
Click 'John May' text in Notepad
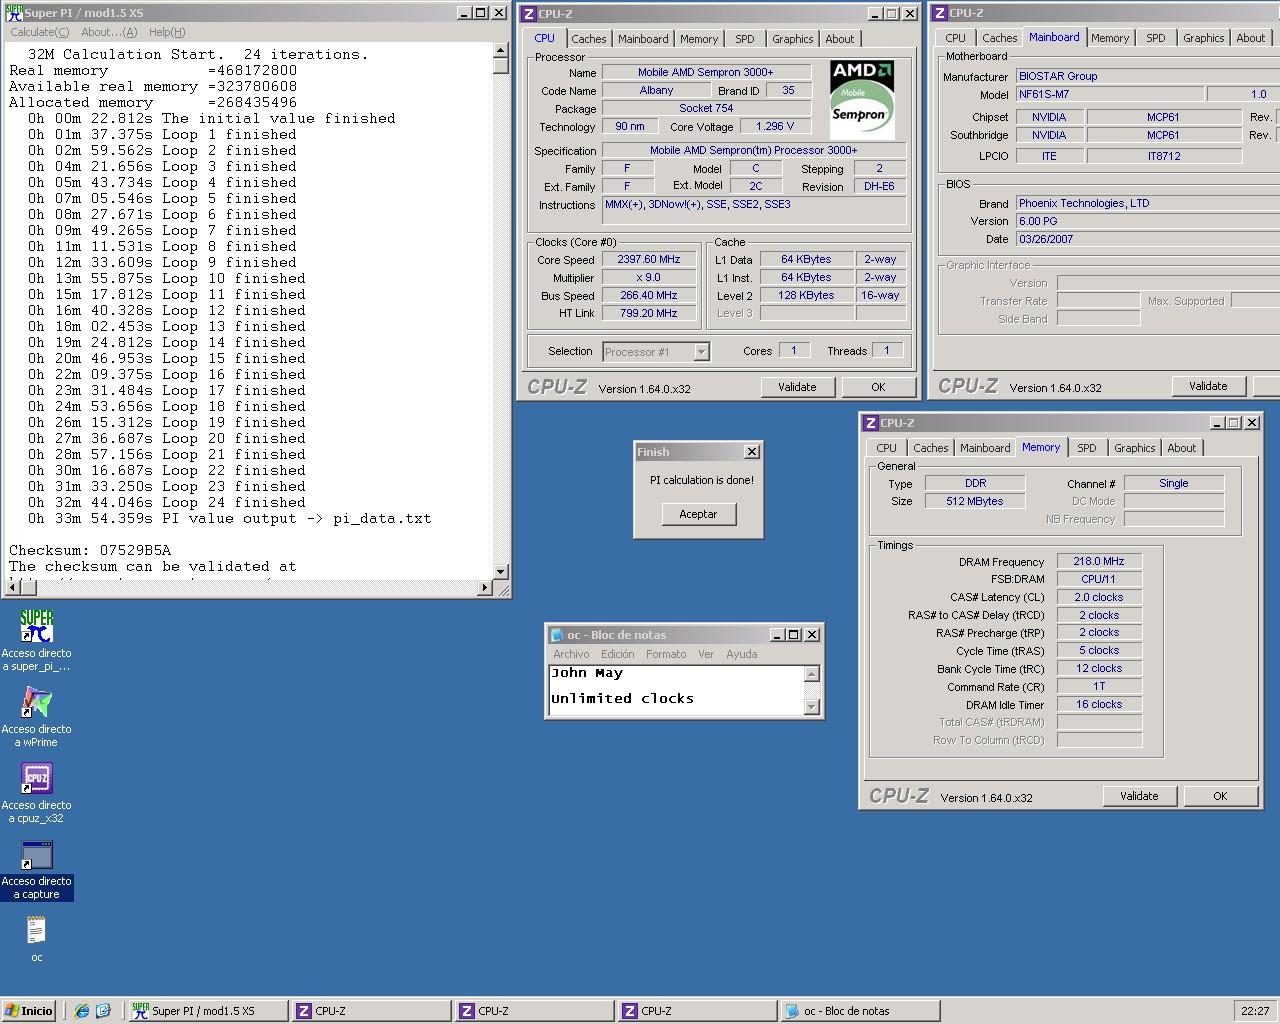point(587,673)
